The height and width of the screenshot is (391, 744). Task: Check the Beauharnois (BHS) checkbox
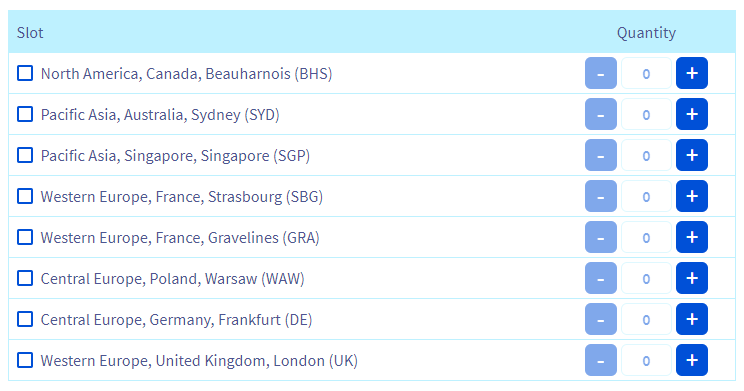click(25, 74)
